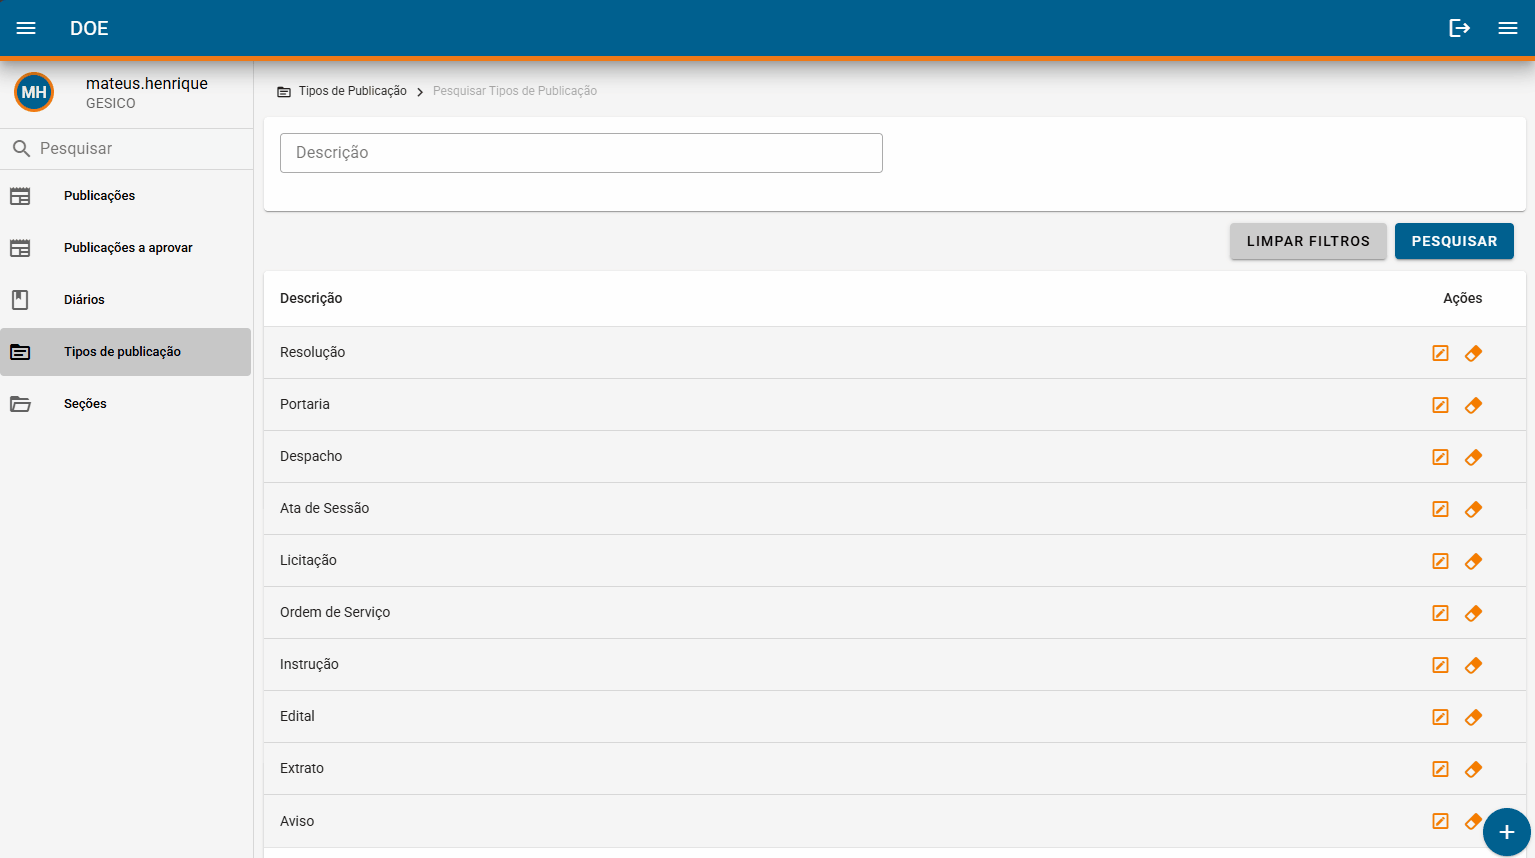
Task: Click the Descrição filter input field
Action: 581,153
